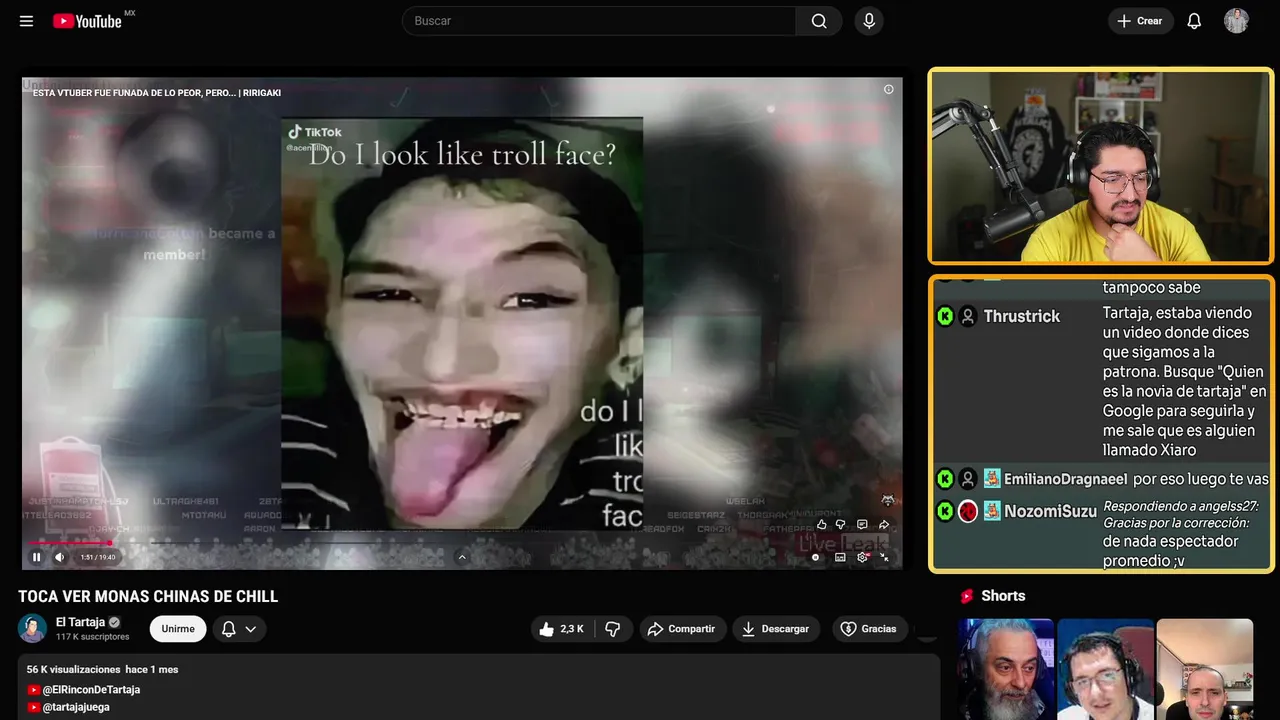
Task: Dislike from the player overlay thumbs-down
Action: [x=841, y=524]
